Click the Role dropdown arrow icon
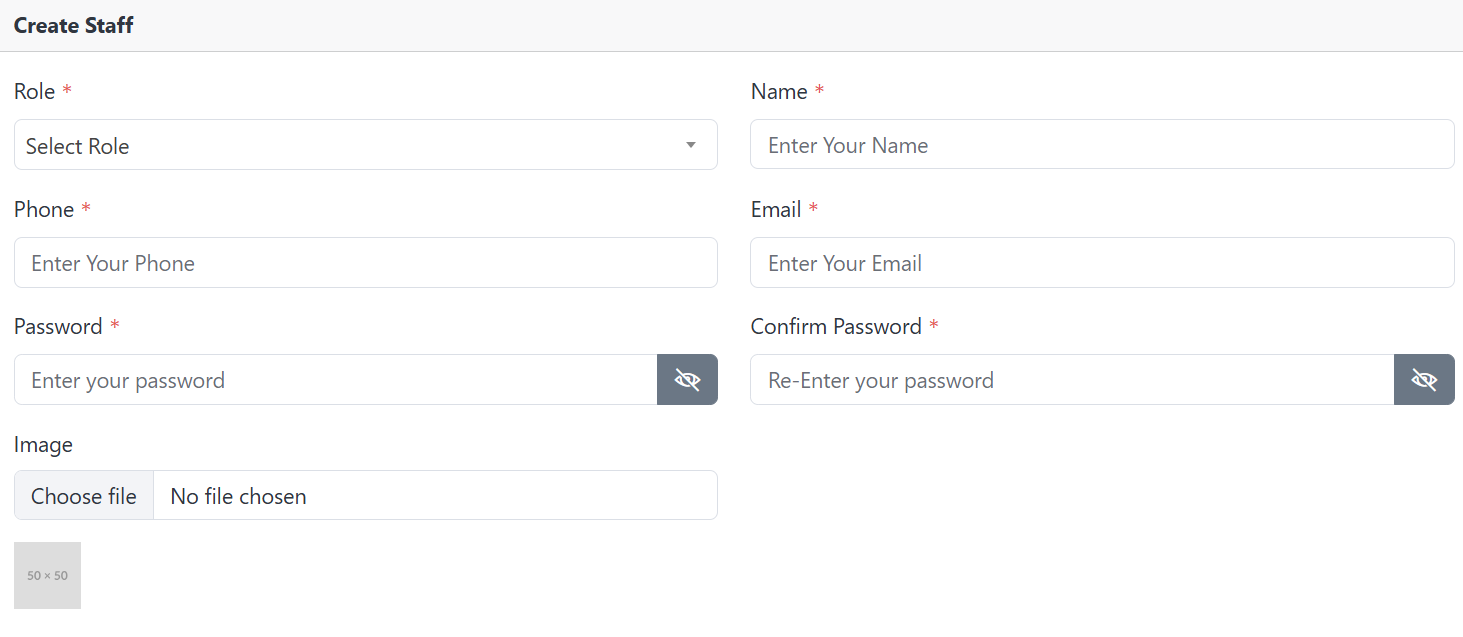 [x=691, y=146]
